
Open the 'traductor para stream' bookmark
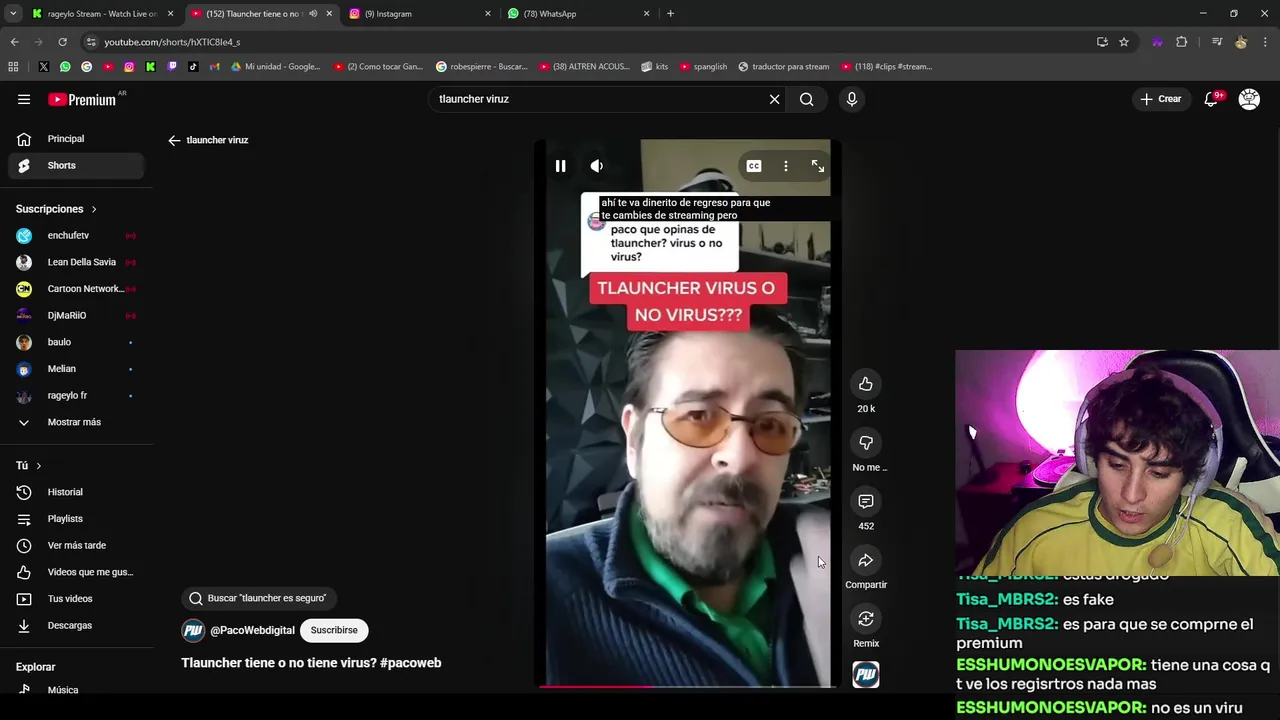(784, 67)
